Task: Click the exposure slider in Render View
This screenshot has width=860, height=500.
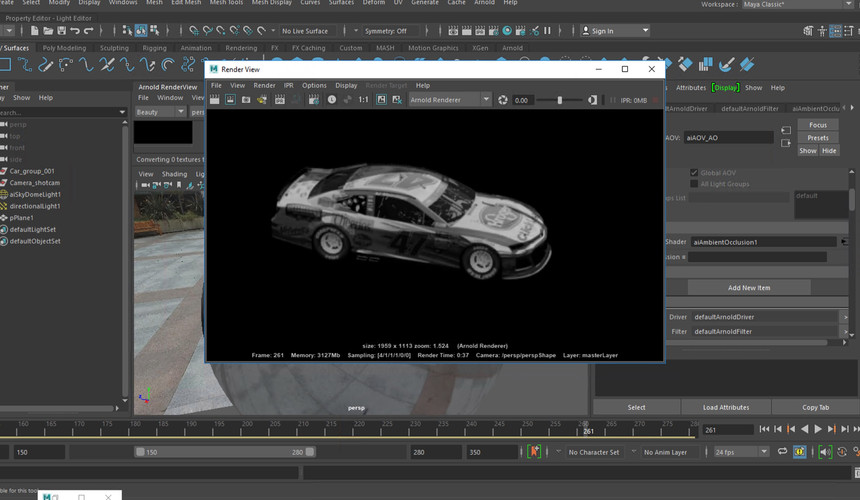Action: click(x=559, y=100)
